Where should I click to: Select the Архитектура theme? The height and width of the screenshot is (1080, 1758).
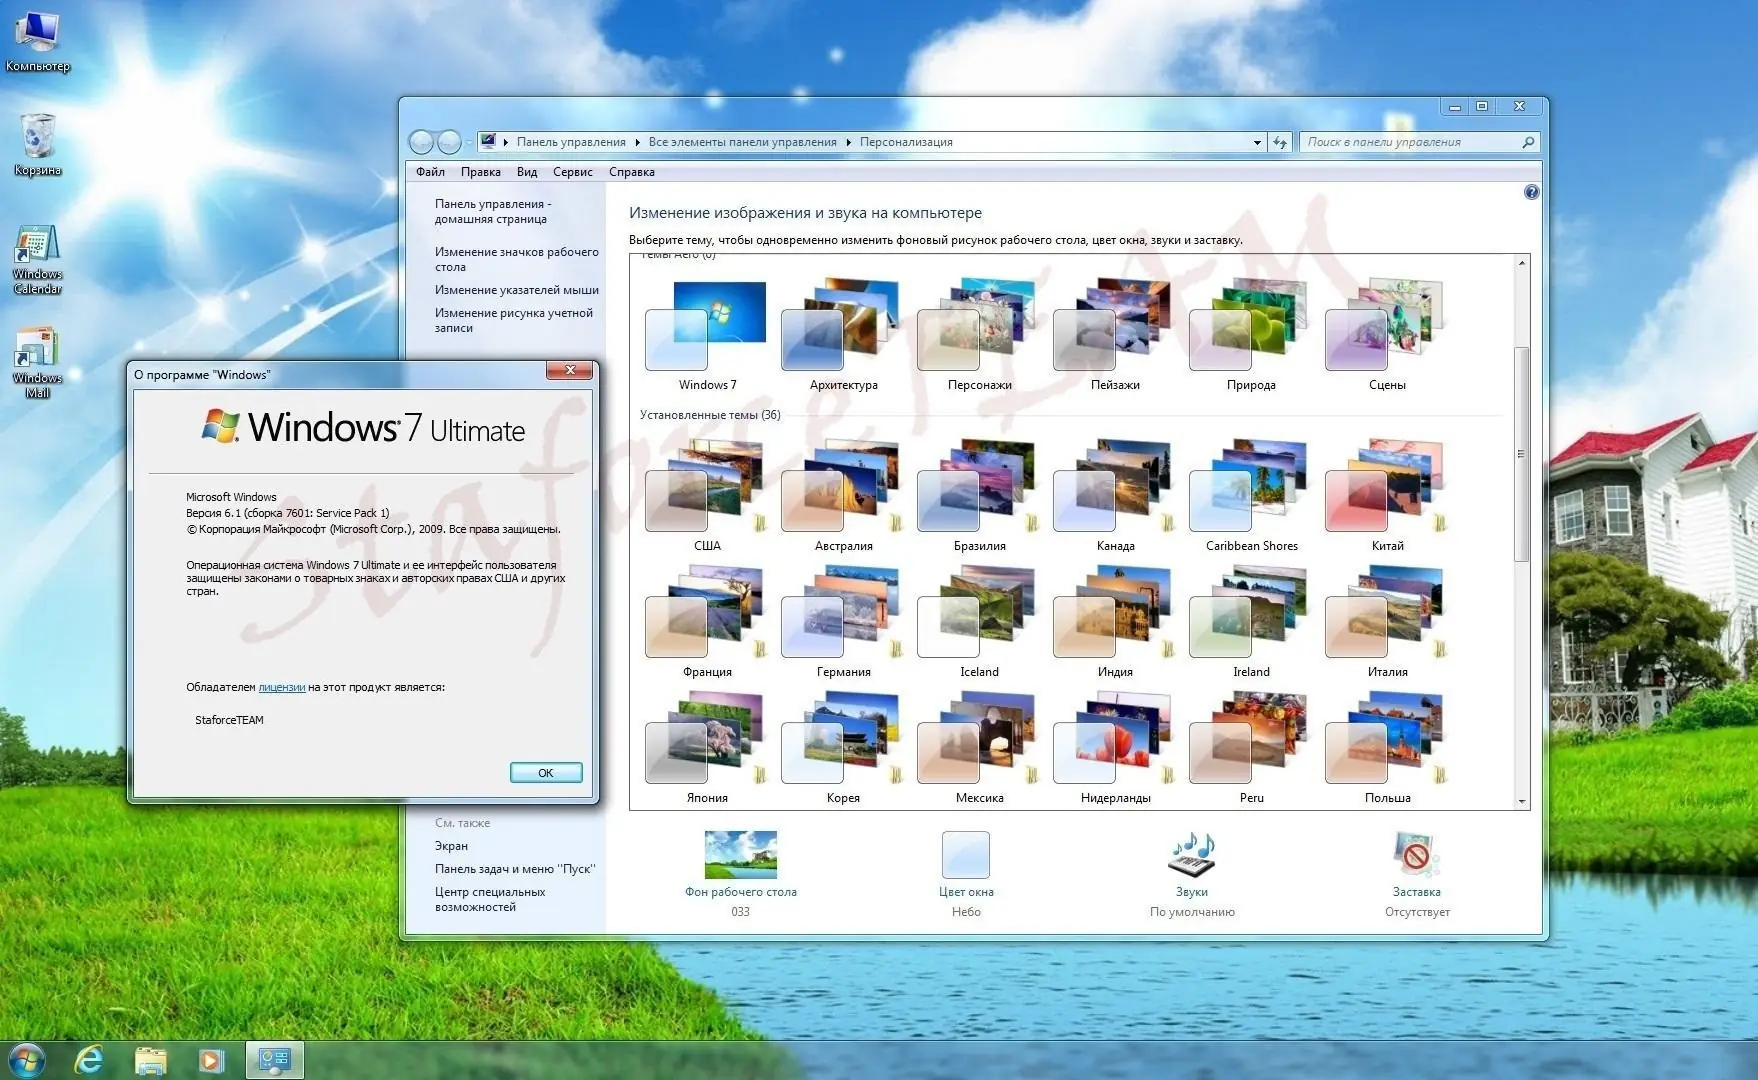coord(843,335)
